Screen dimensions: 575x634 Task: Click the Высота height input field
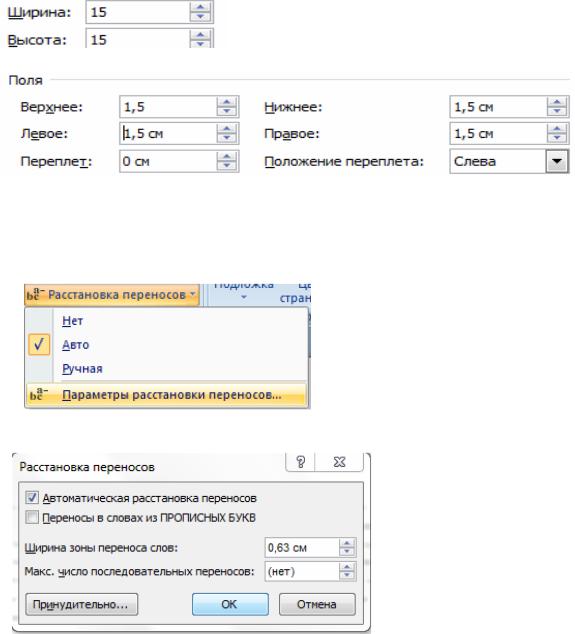click(149, 39)
